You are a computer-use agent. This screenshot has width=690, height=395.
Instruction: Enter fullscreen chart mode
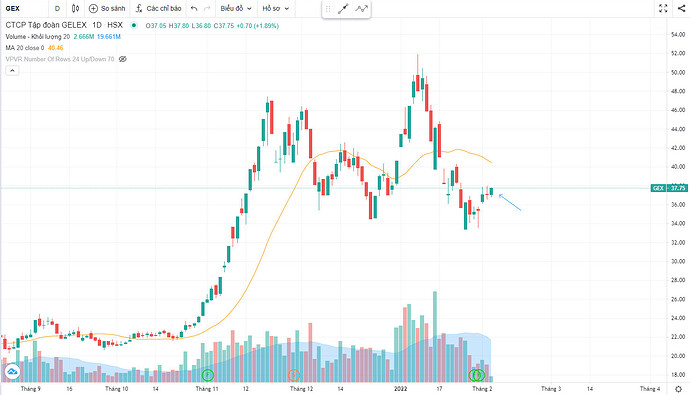pyautogui.click(x=663, y=8)
